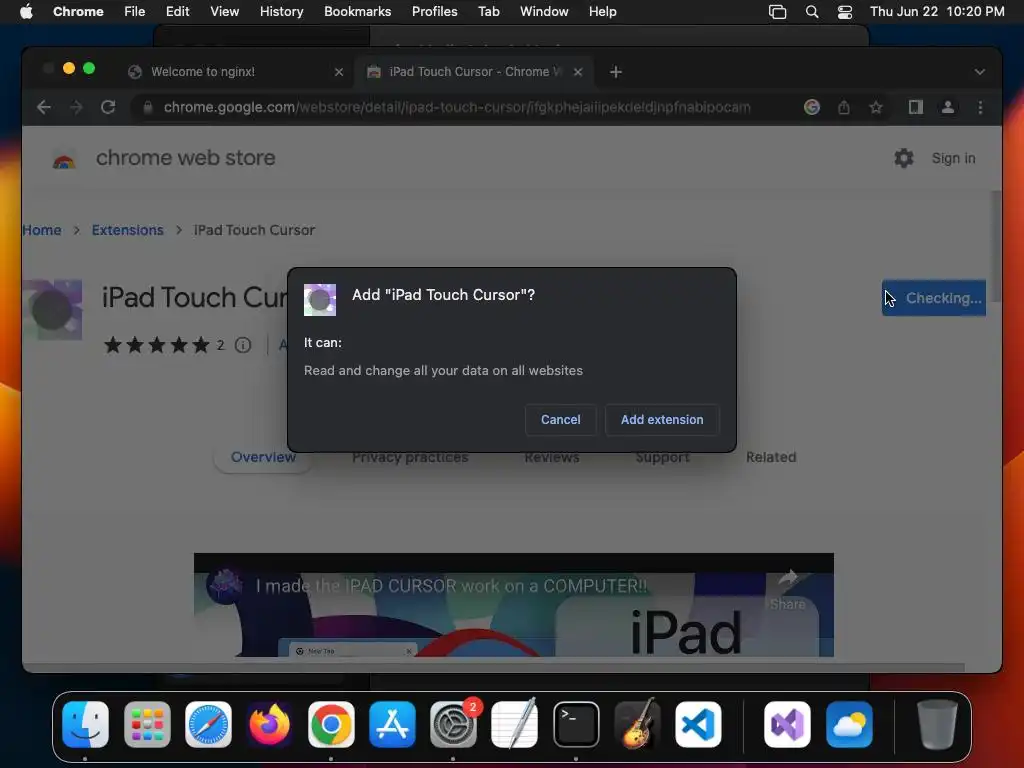Click the Add extension button
The height and width of the screenshot is (768, 1024).
click(662, 420)
